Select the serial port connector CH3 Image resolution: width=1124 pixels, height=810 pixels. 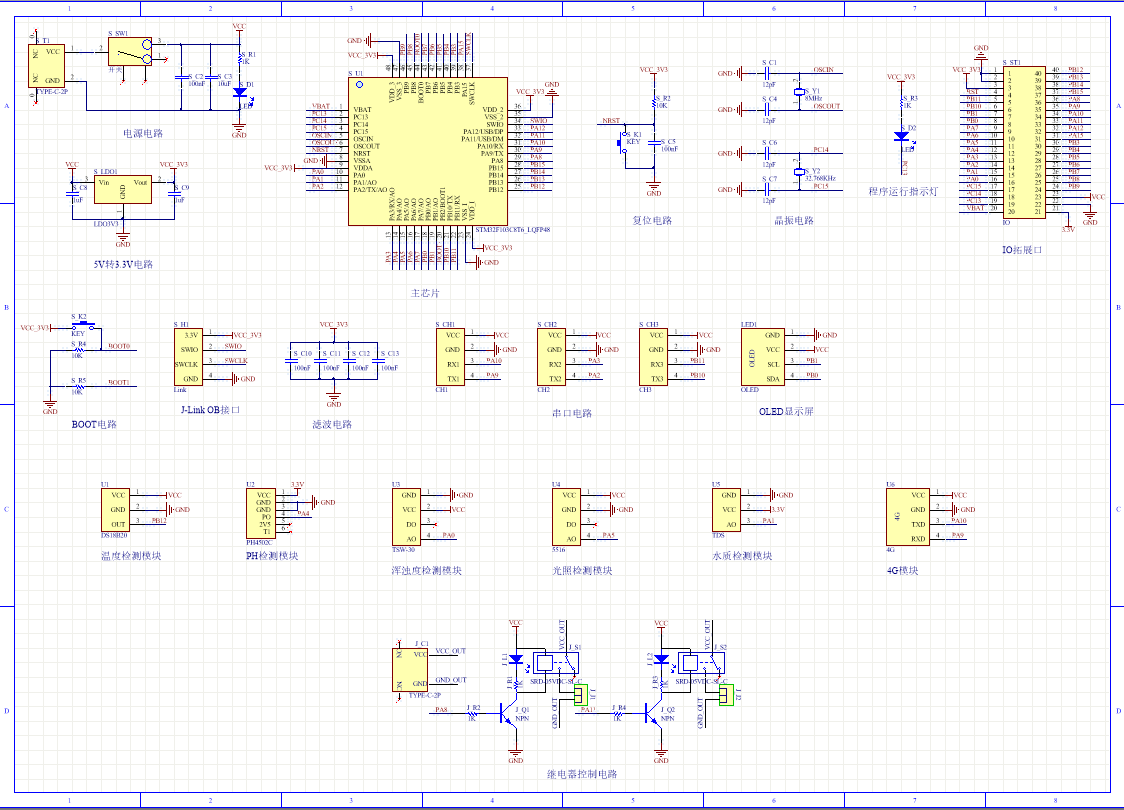(x=654, y=357)
